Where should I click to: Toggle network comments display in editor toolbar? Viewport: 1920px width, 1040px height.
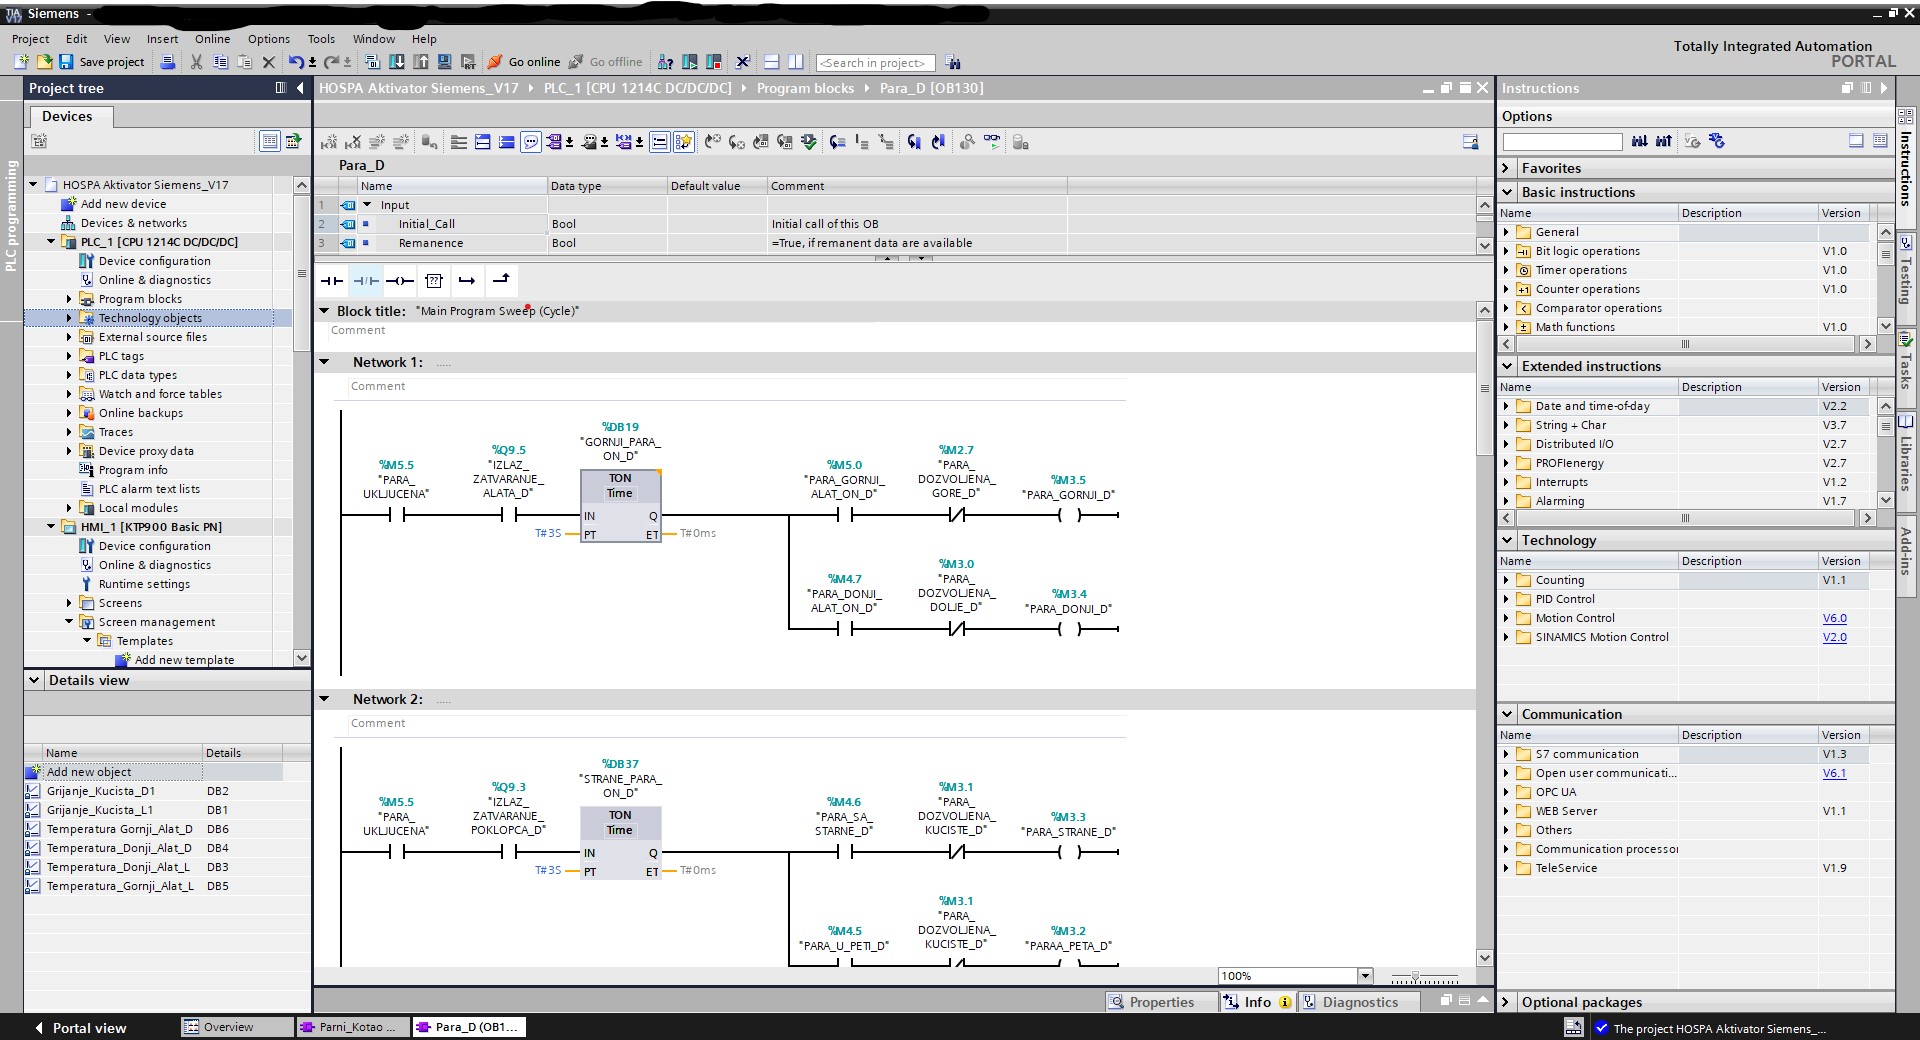click(531, 142)
